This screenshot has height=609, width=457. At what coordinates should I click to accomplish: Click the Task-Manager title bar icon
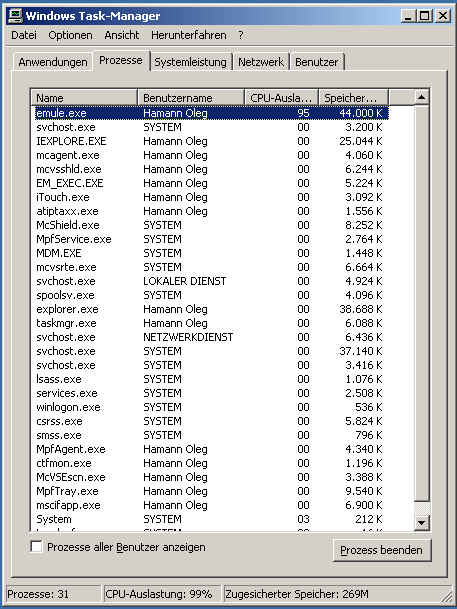[16, 16]
